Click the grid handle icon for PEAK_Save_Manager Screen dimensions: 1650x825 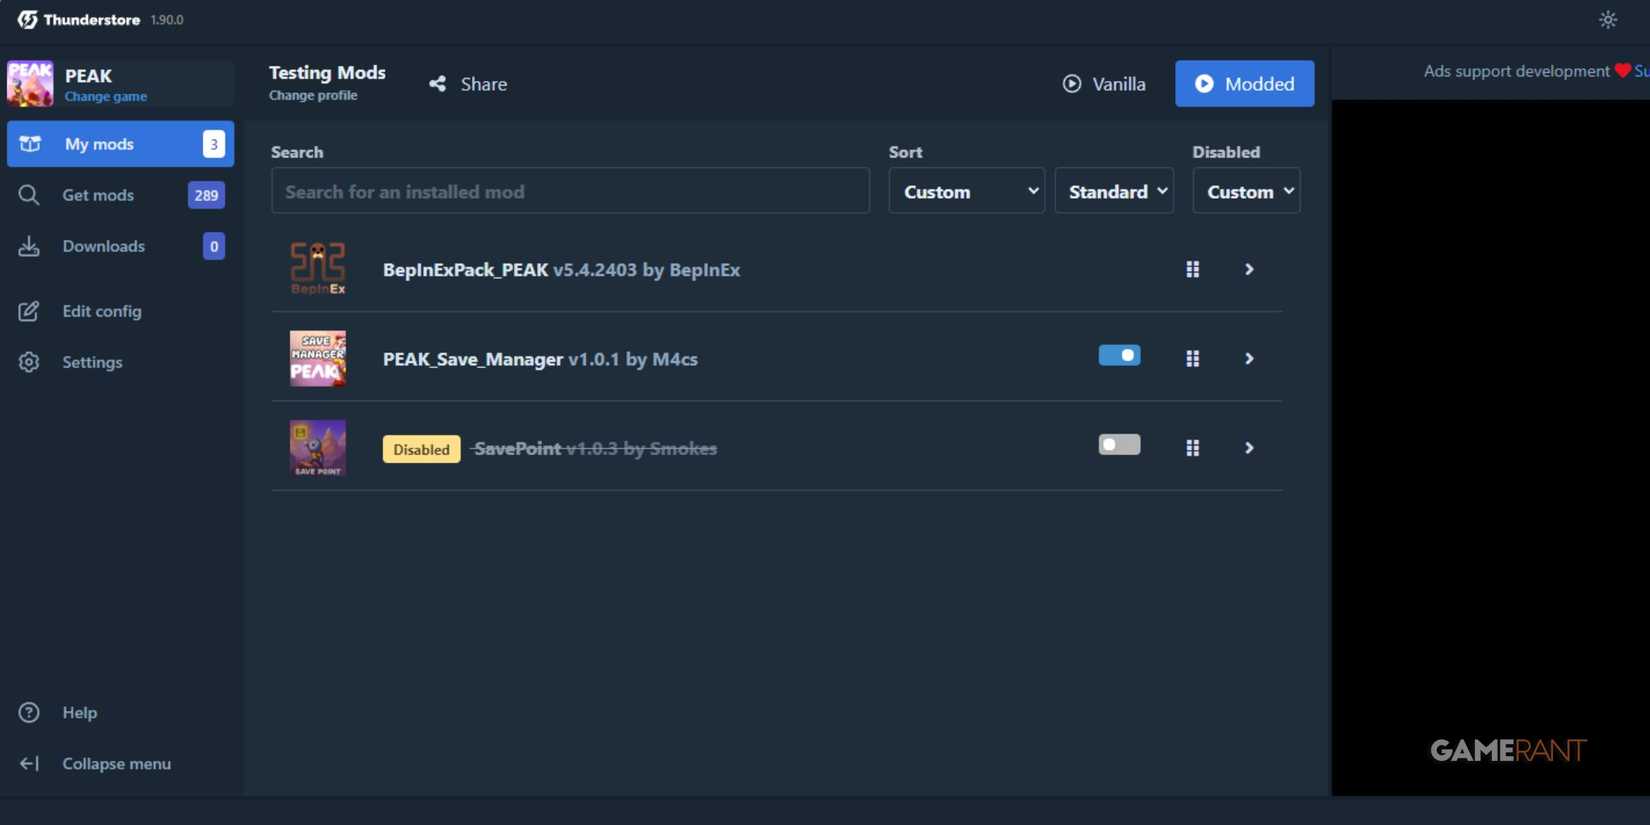(x=1192, y=358)
